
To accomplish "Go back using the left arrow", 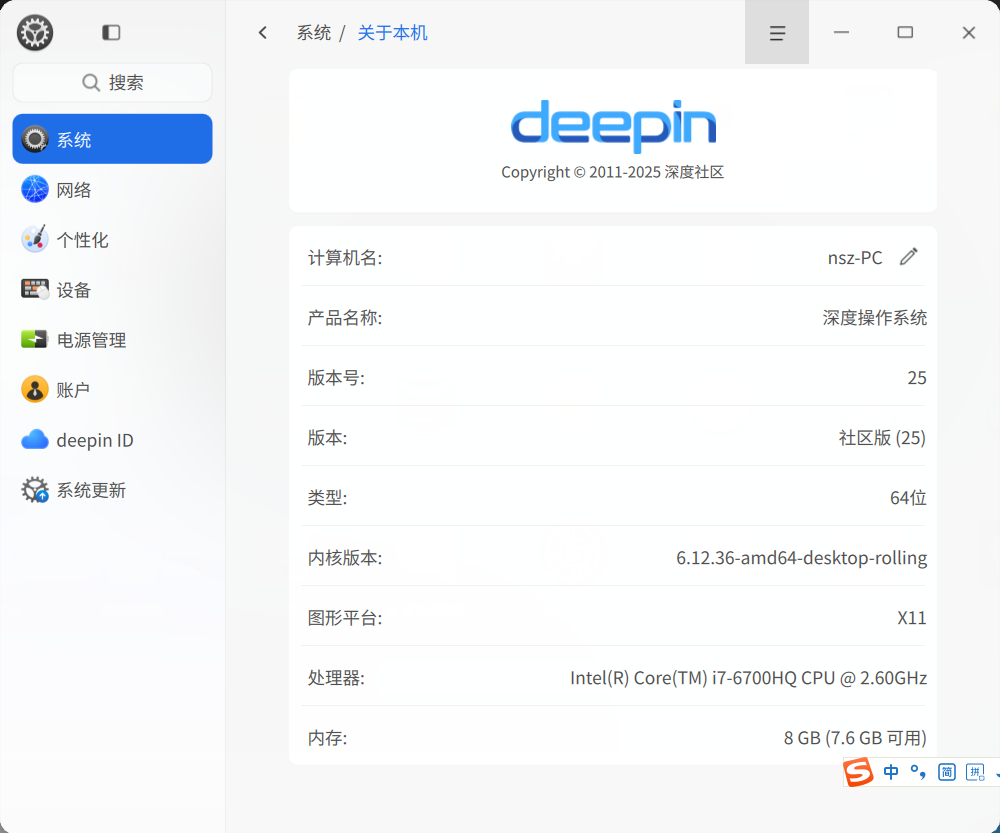I will pos(263,33).
